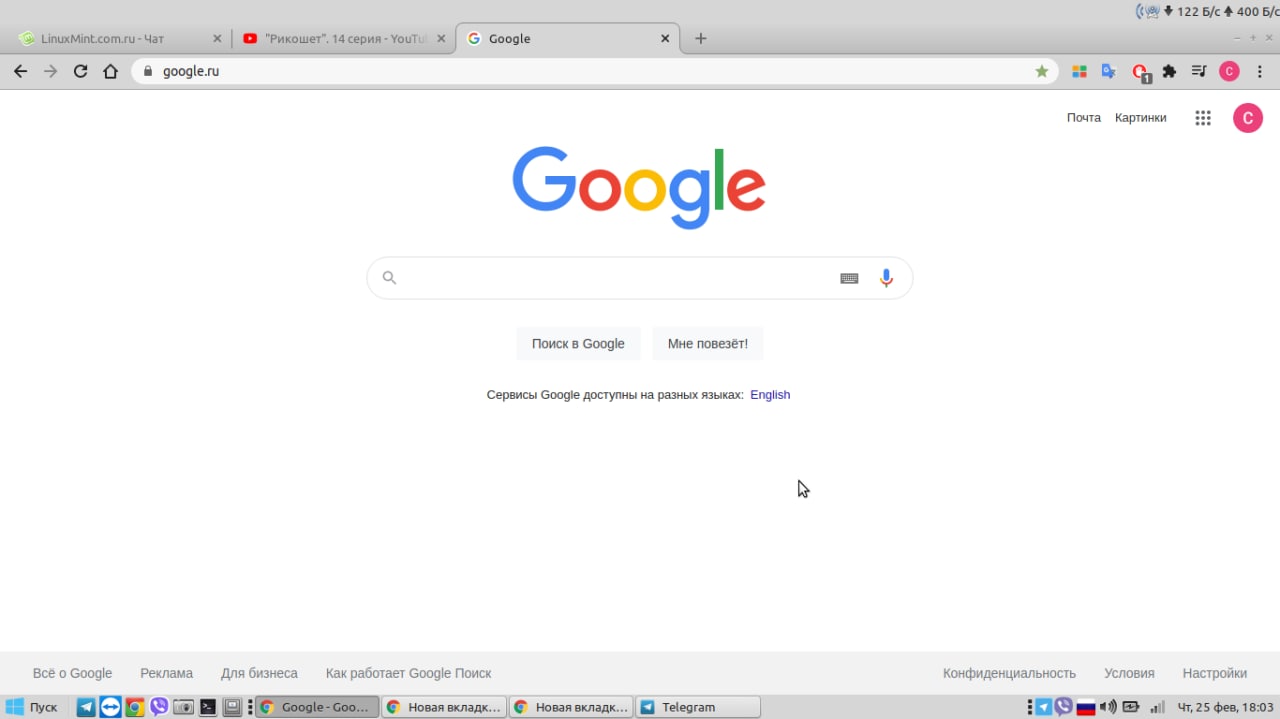Image resolution: width=1280 pixels, height=719 pixels.
Task: Open the network signal tray icon
Action: pyautogui.click(x=1157, y=707)
